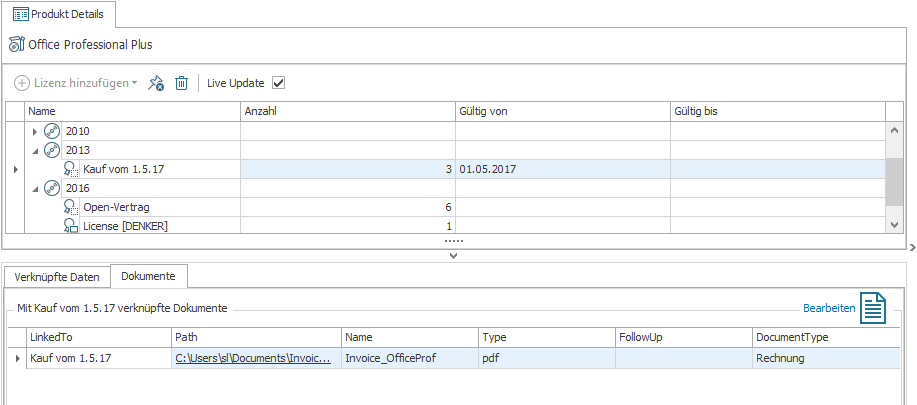Image resolution: width=917 pixels, height=405 pixels.
Task: Click the document page icon beside Bearbeiten
Action: tap(873, 308)
